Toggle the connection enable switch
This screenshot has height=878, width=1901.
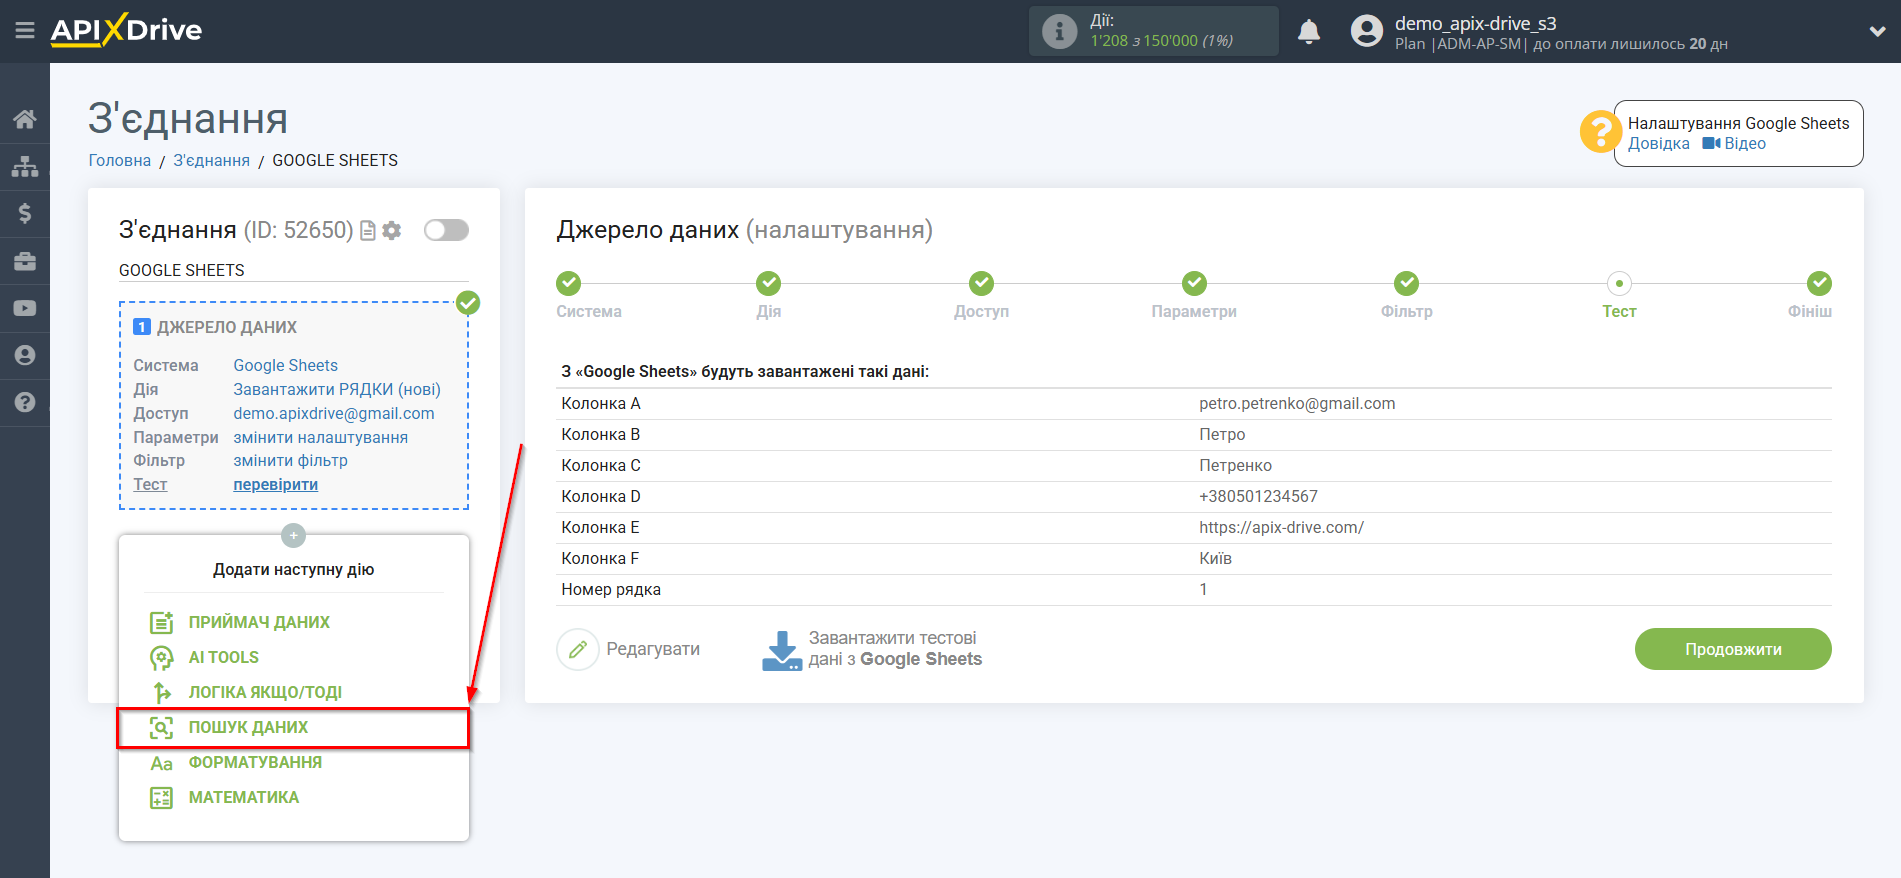(446, 230)
